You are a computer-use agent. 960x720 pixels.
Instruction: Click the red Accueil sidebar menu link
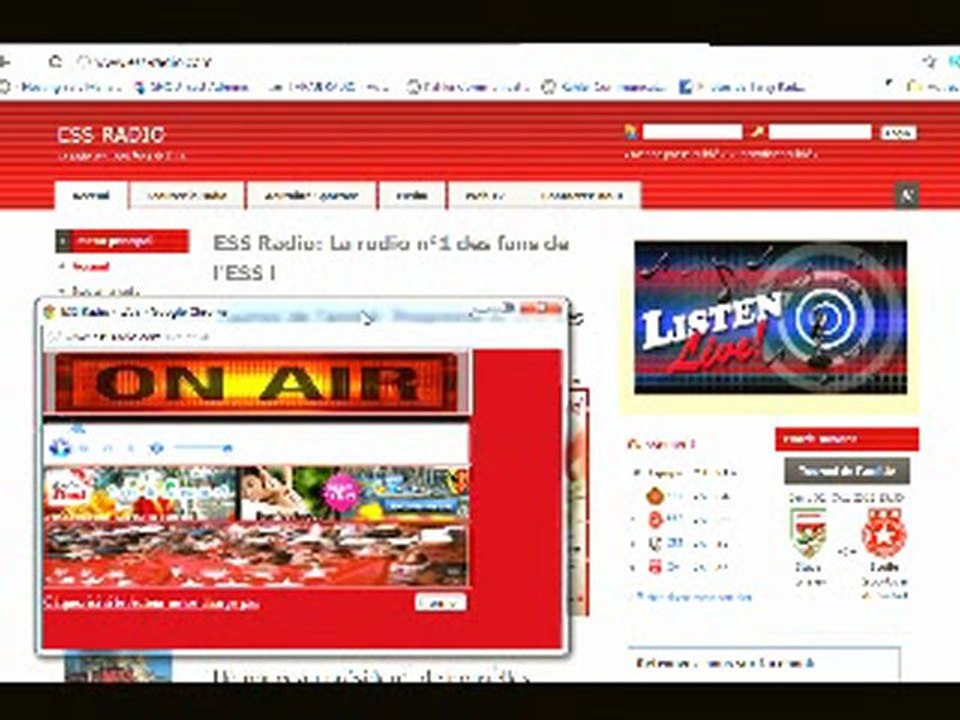tap(91, 267)
